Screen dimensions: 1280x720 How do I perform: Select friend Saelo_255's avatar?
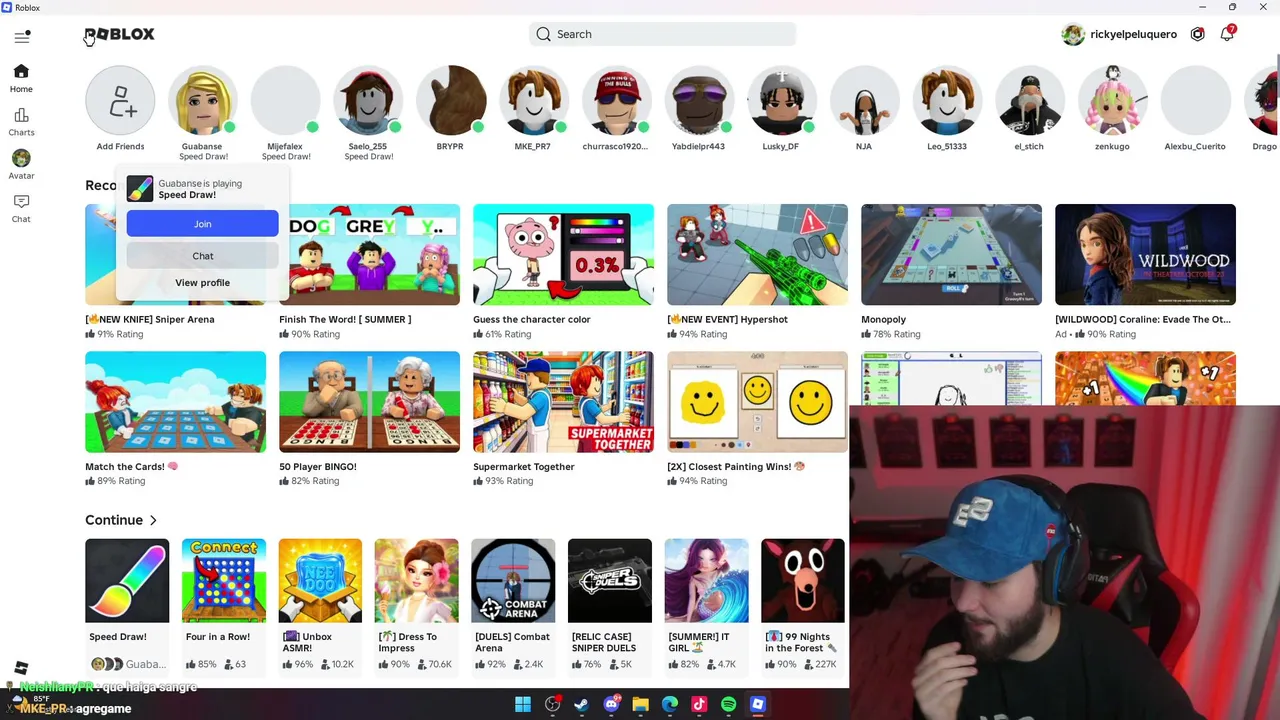coord(369,100)
